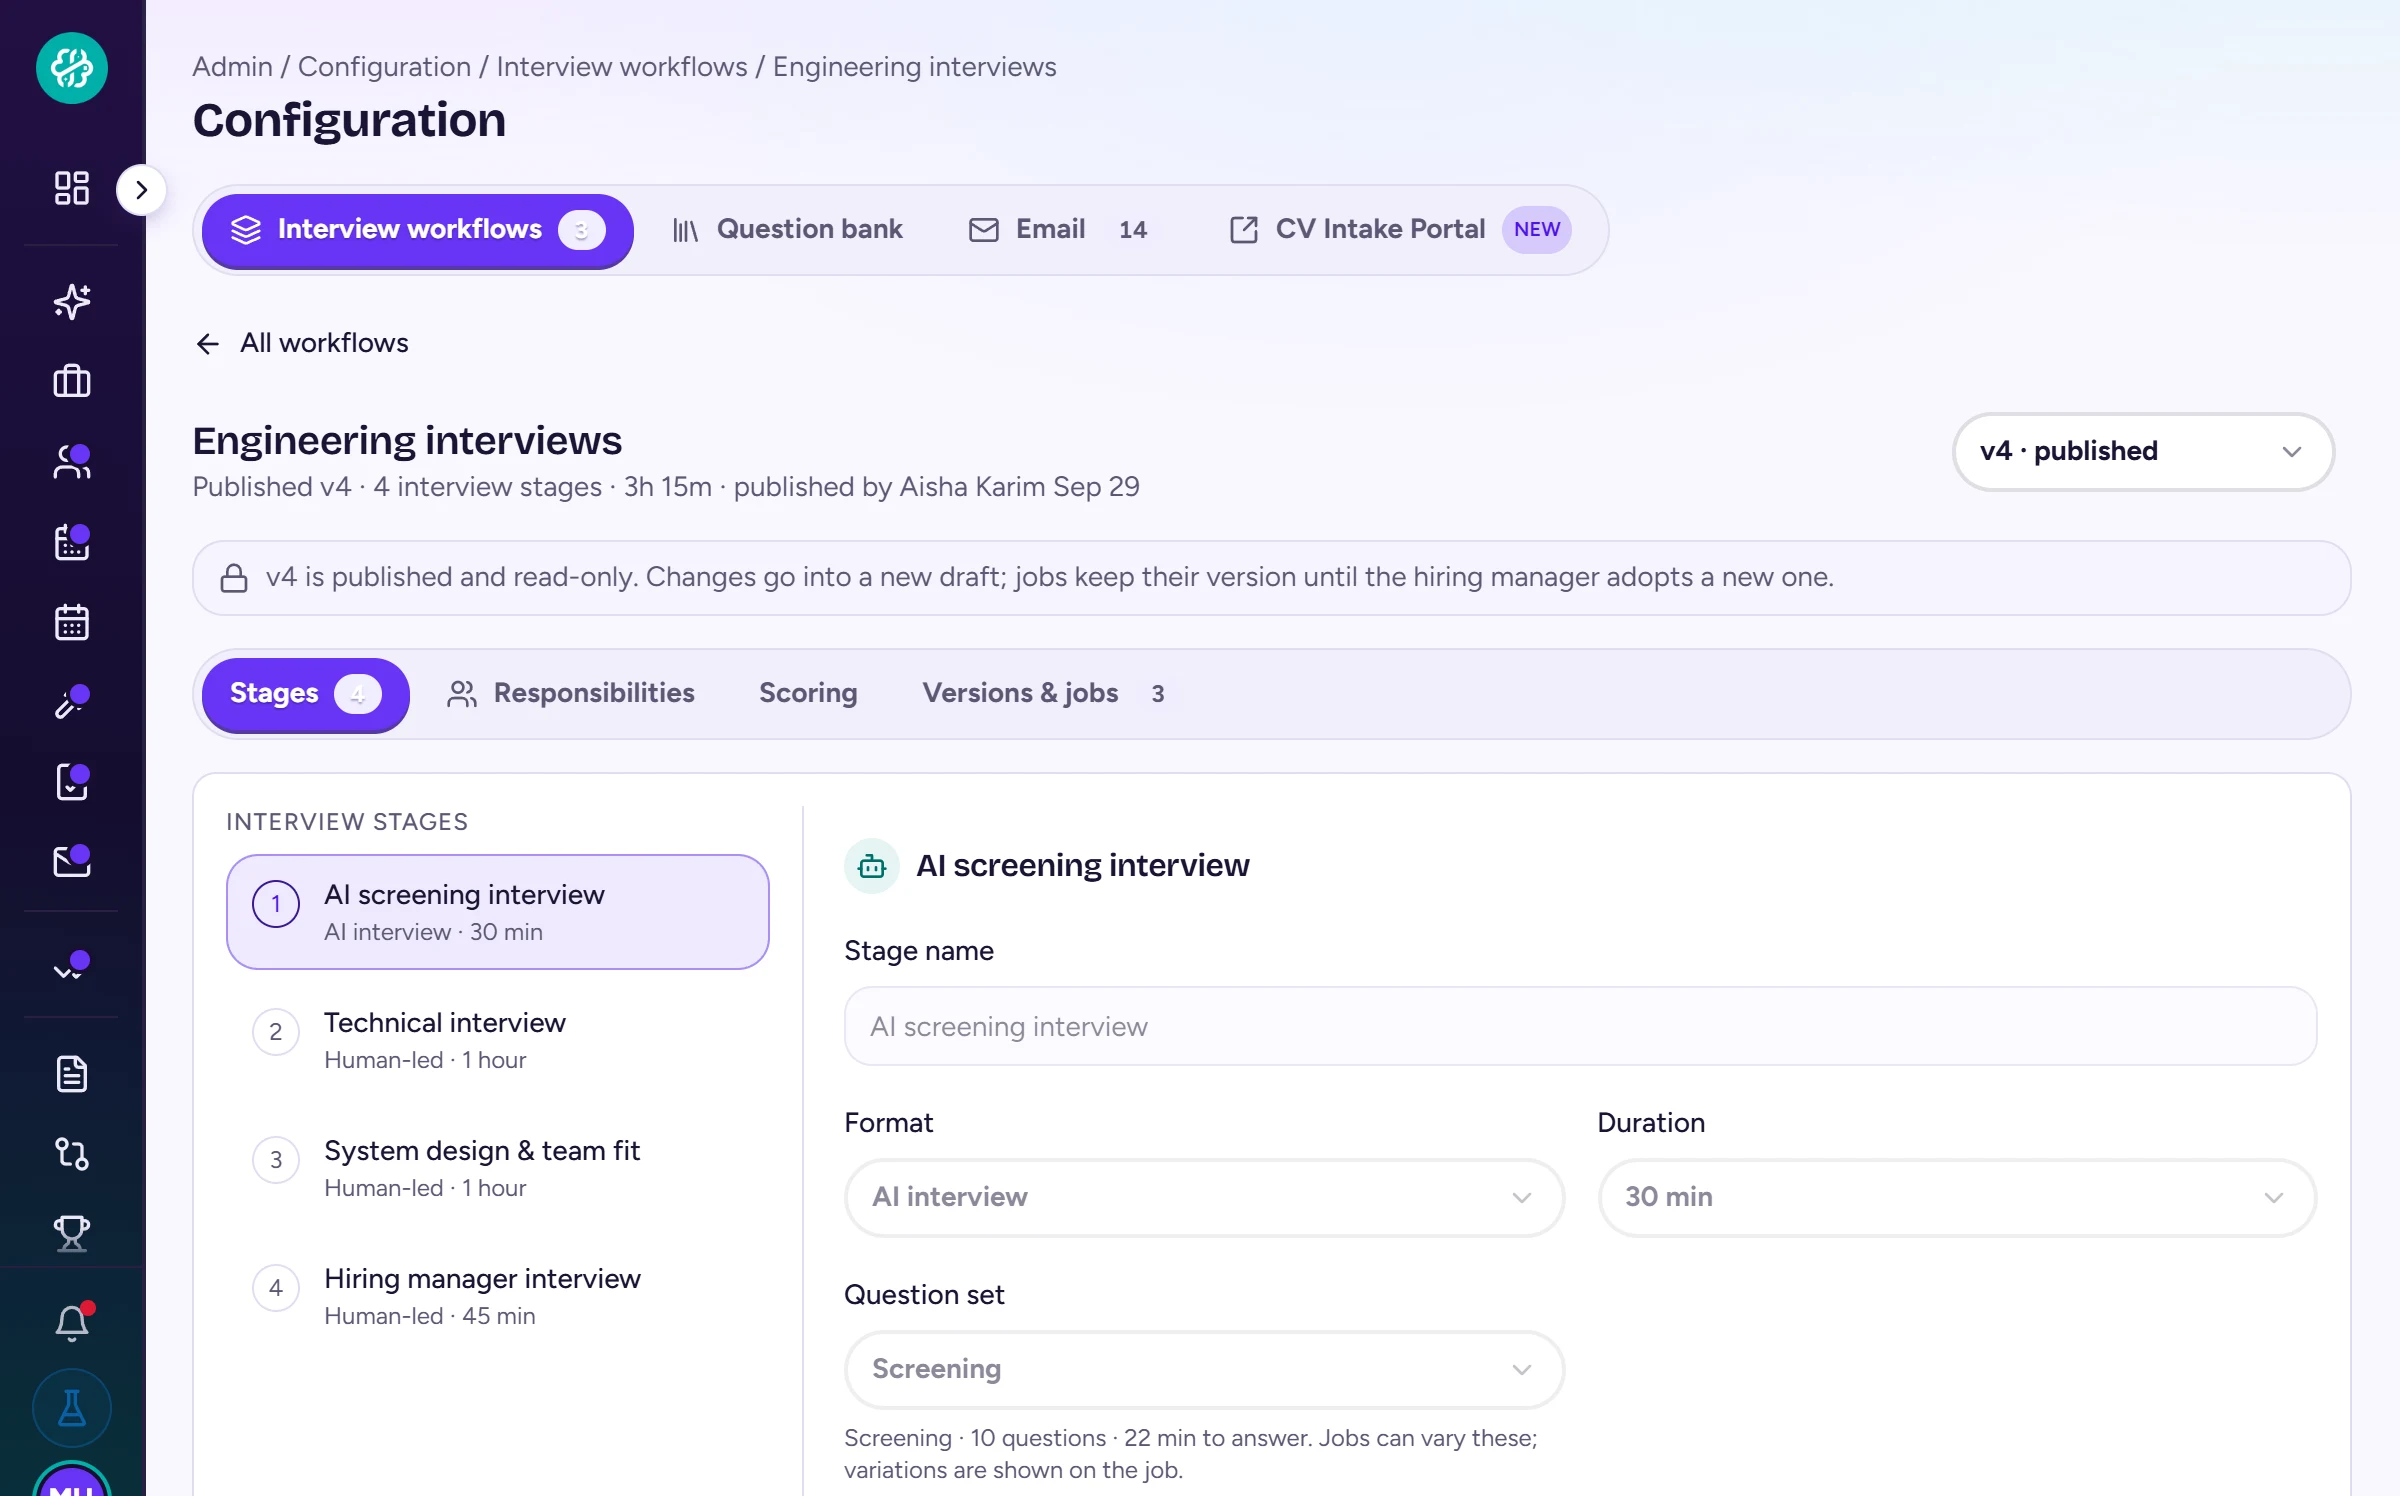The image size is (2400, 1496).
Task: Click the people icon on Responsibilities tab
Action: coord(462,694)
